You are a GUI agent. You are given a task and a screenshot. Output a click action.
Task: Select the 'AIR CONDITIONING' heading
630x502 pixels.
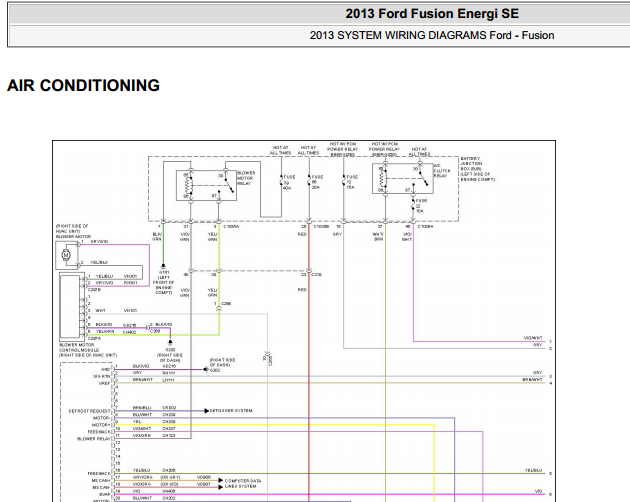point(83,85)
